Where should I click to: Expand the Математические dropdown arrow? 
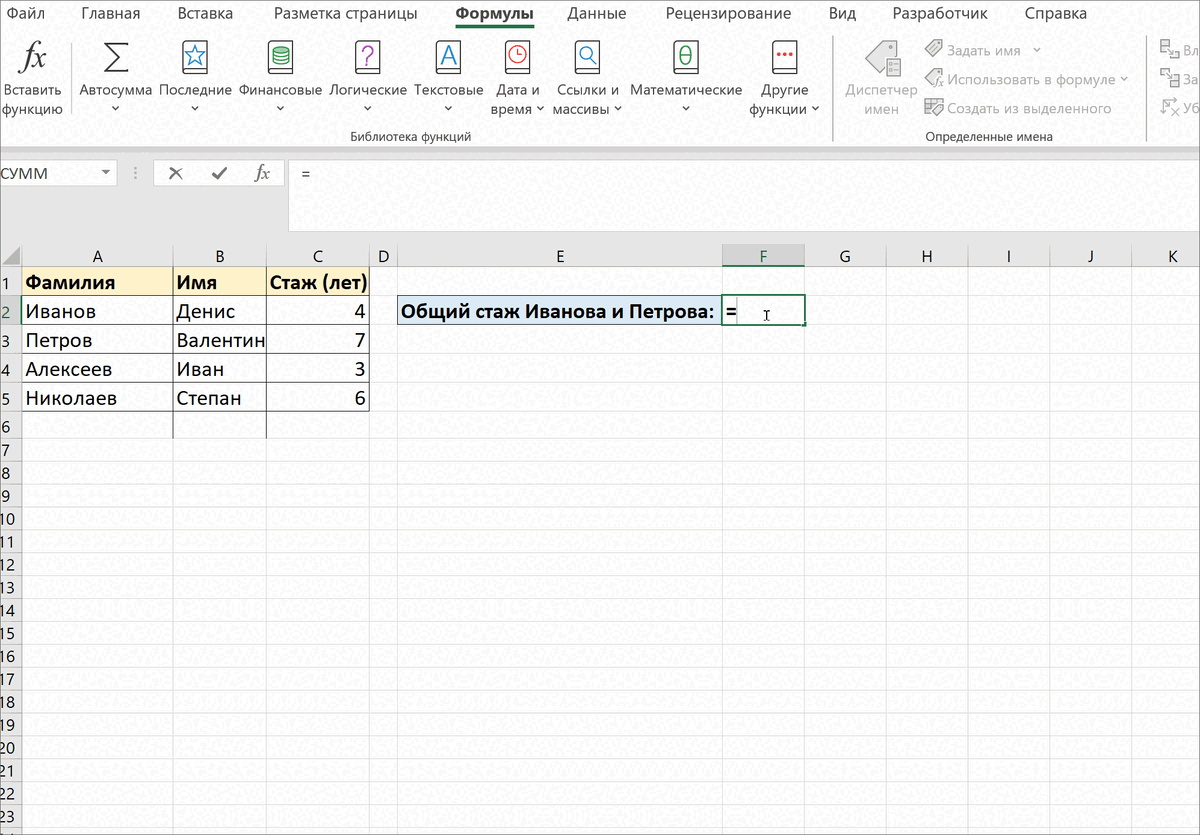(686, 109)
